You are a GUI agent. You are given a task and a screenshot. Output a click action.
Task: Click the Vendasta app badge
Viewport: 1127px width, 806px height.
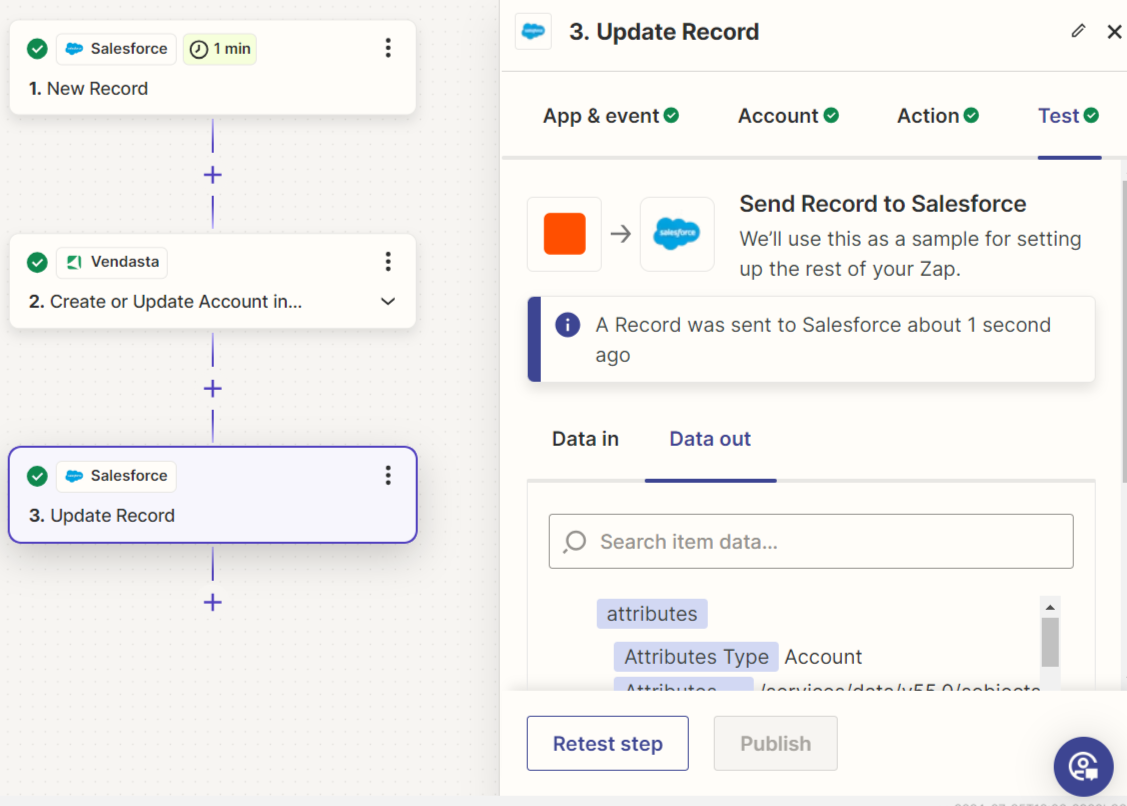[112, 262]
